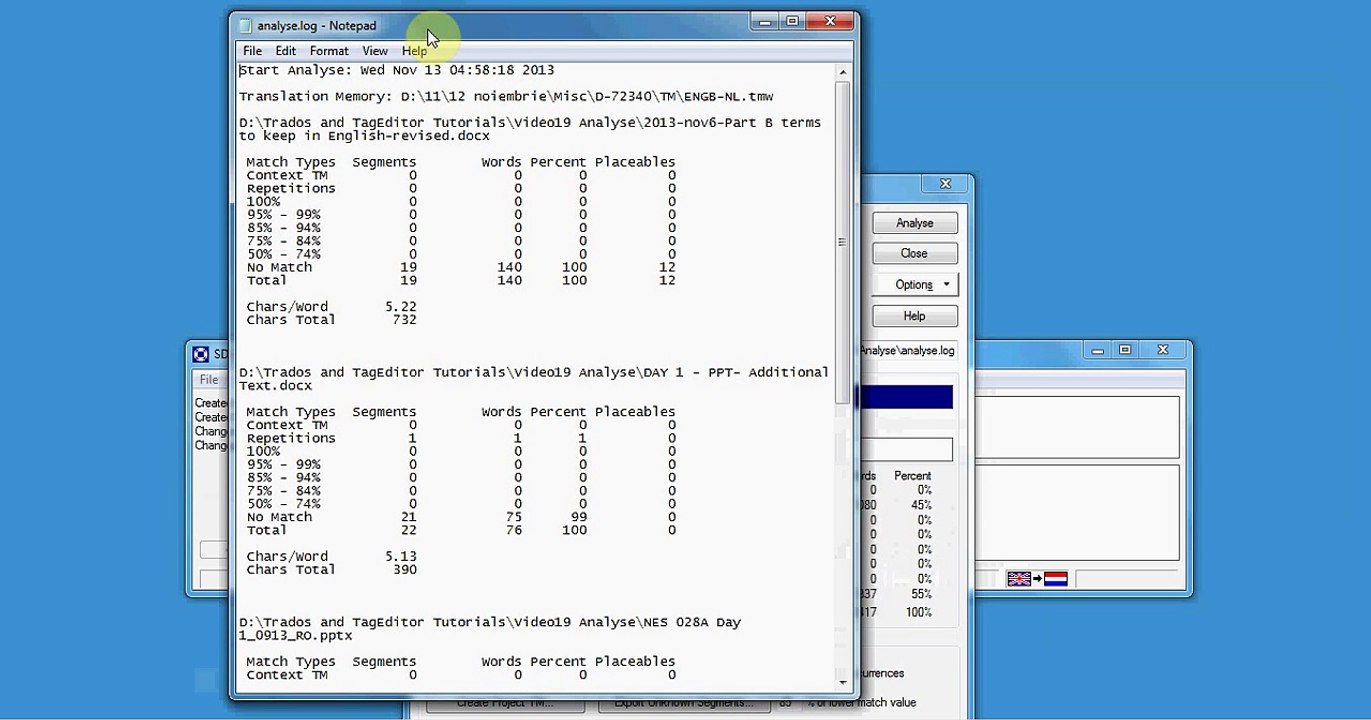This screenshot has height=720, width=1371.
Task: Click the SDL Trados Workbench title icon
Action: pyautogui.click(x=201, y=354)
